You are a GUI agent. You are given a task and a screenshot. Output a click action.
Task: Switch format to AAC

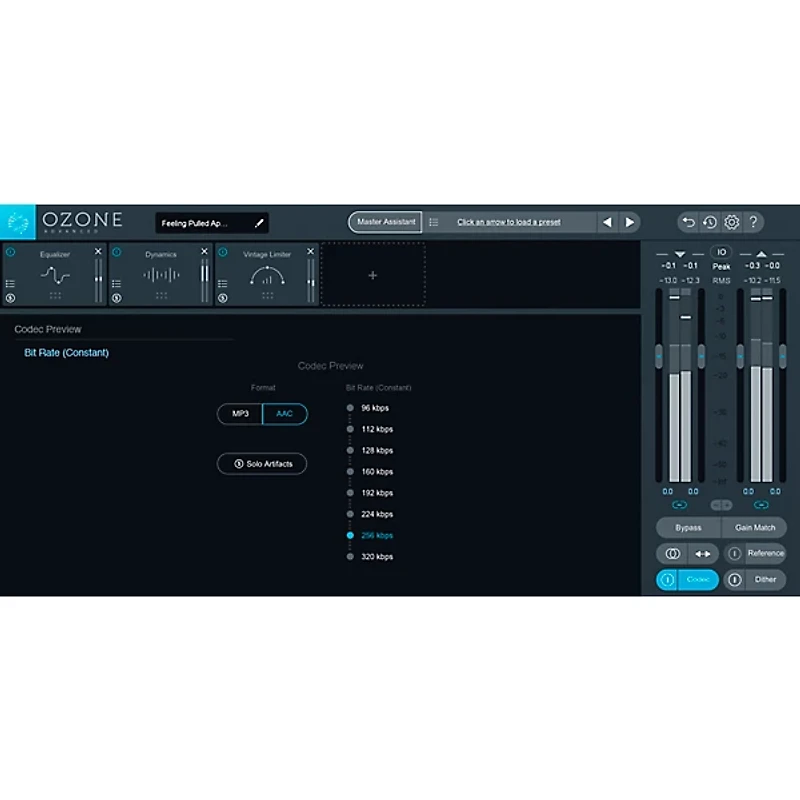click(x=284, y=414)
